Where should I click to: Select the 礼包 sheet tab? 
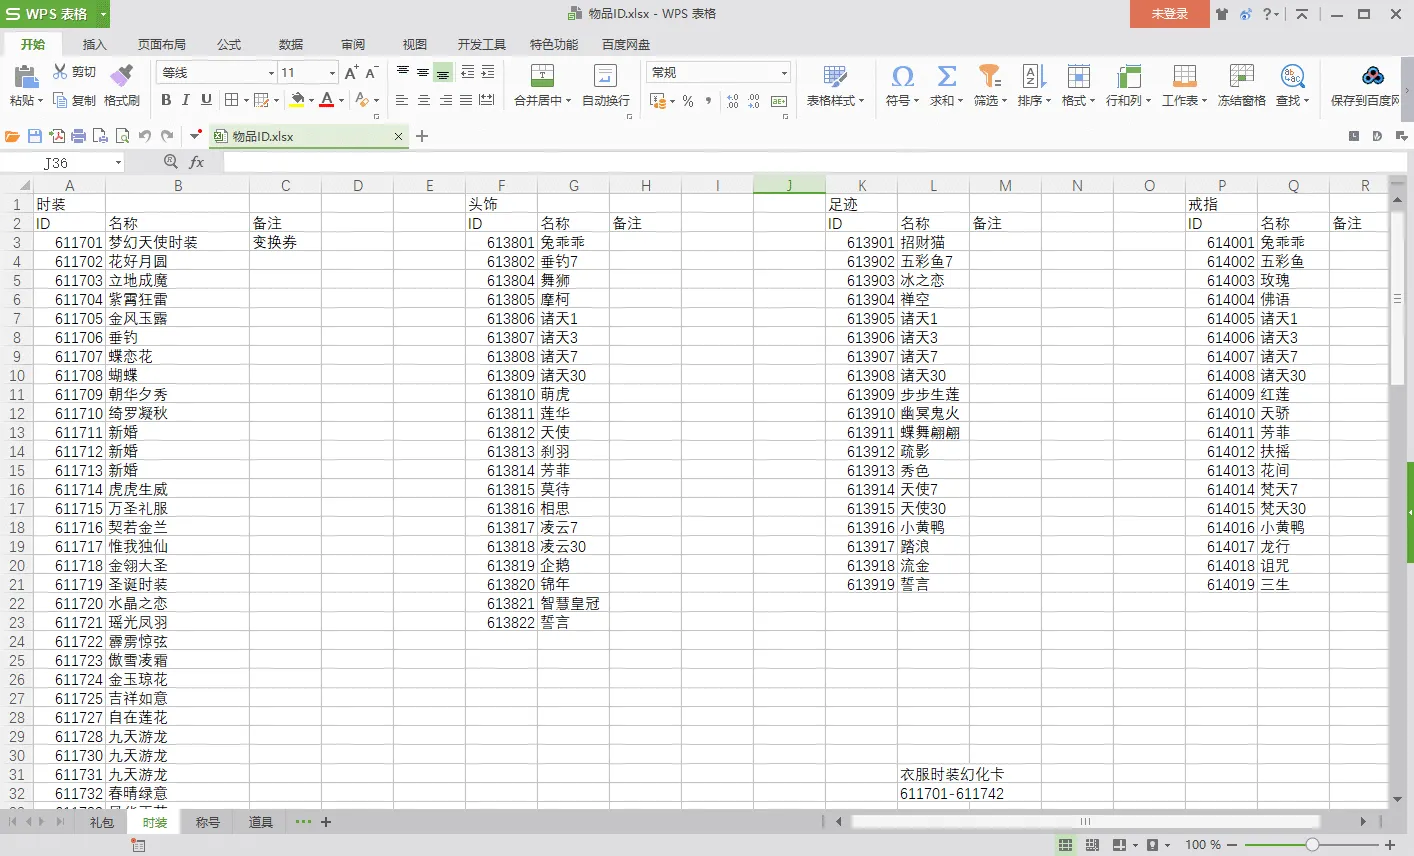101,822
